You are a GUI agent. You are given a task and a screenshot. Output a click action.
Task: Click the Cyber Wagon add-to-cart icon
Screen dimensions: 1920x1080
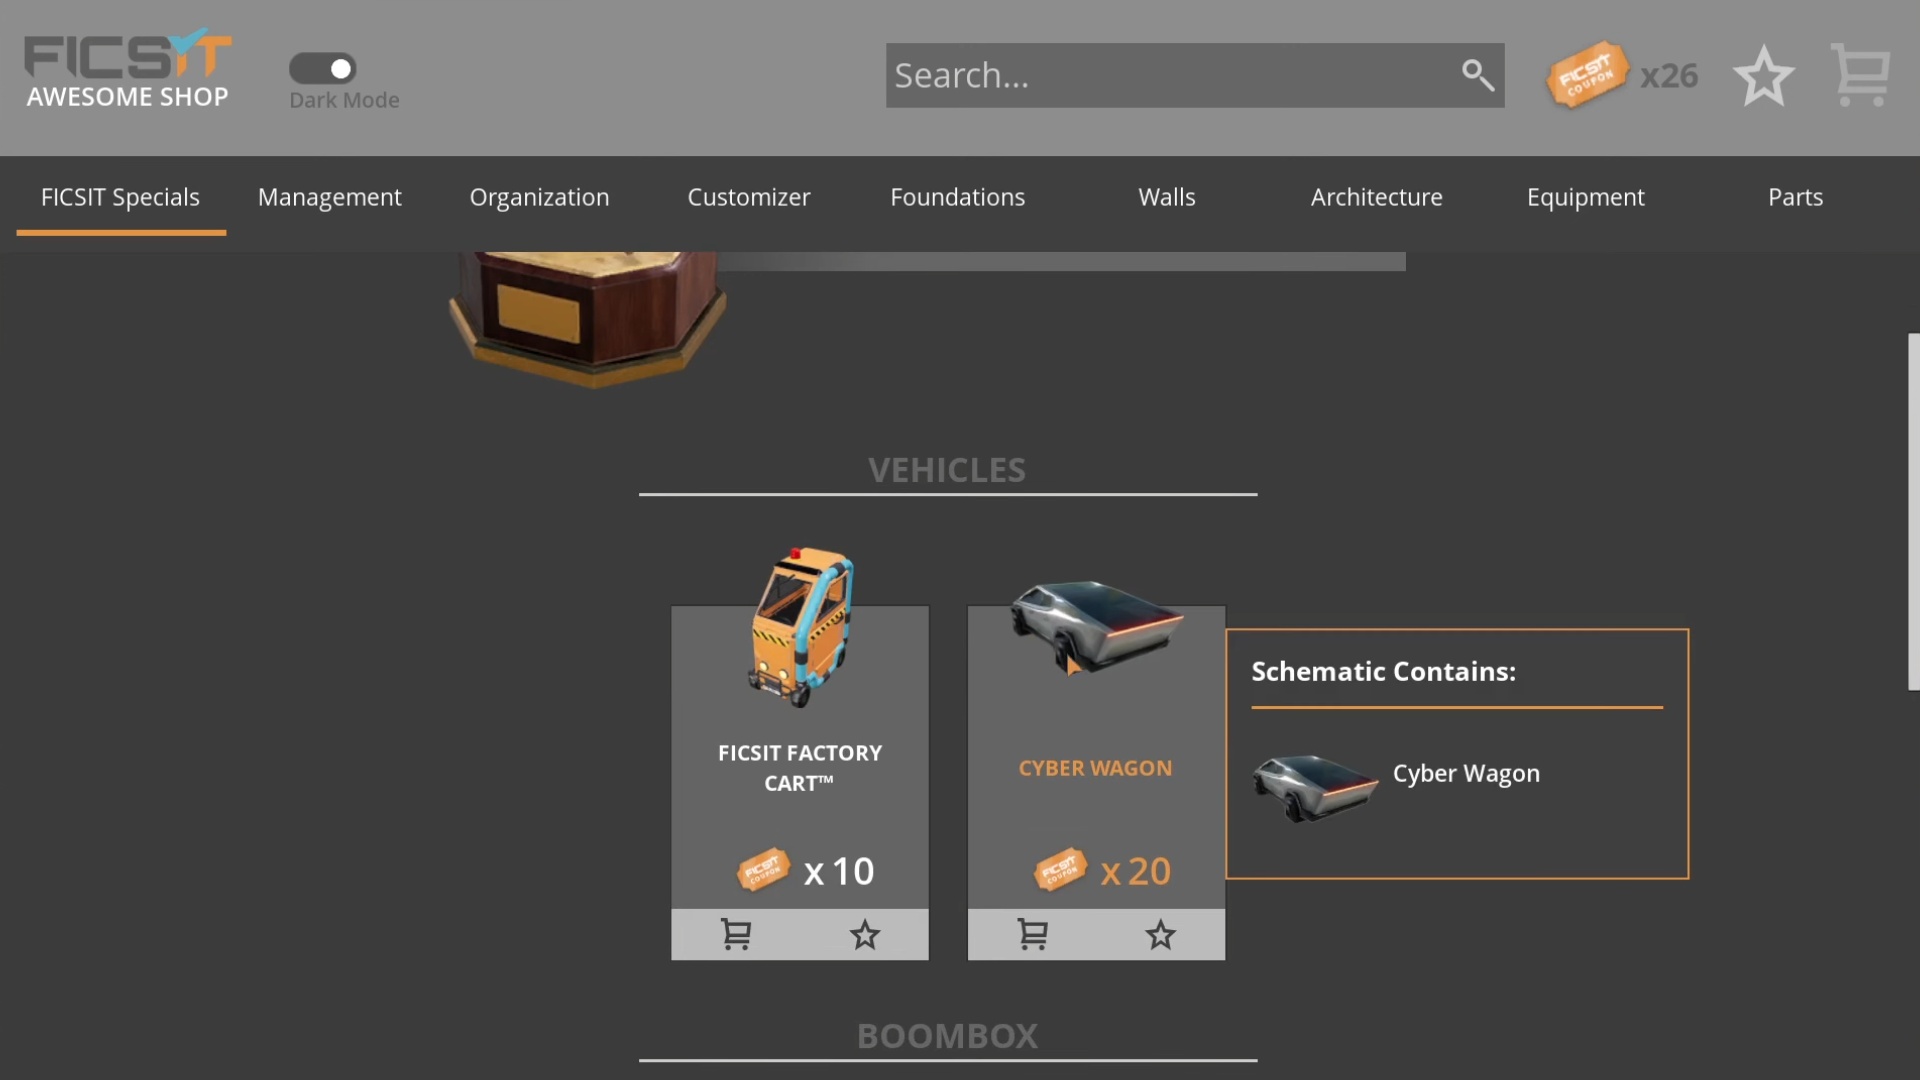point(1031,932)
